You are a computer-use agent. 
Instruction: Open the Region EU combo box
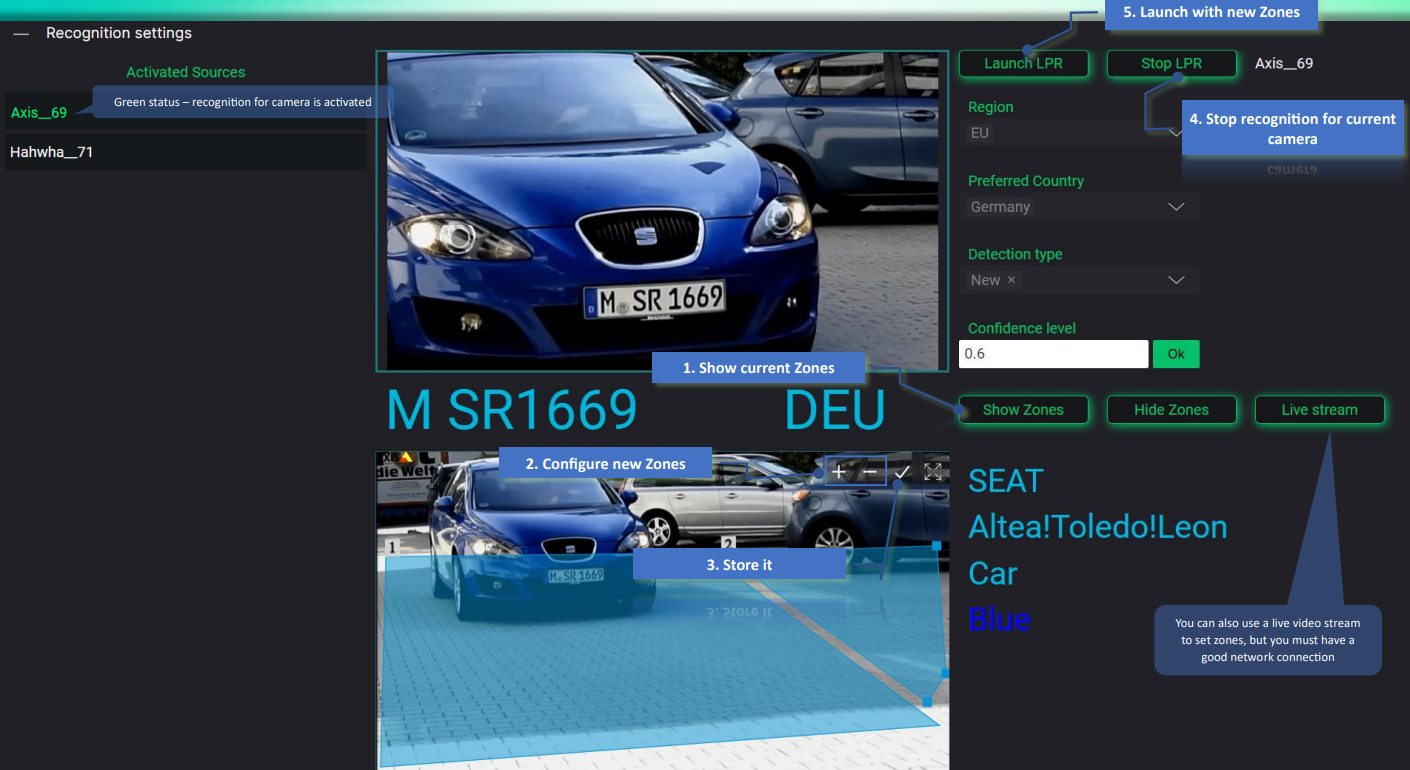click(1079, 133)
